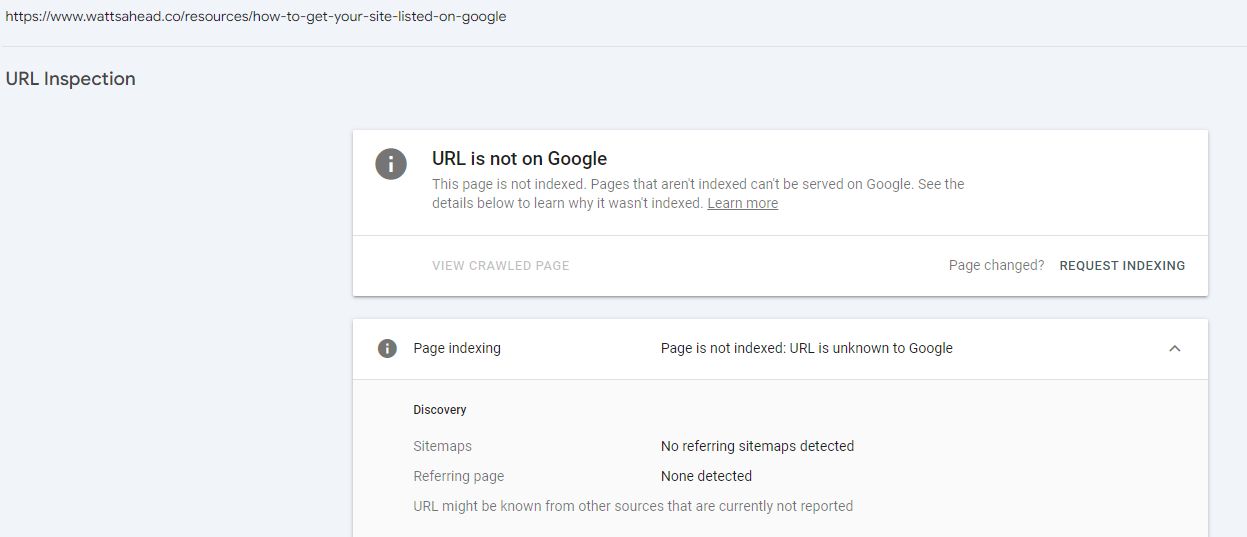Image resolution: width=1247 pixels, height=537 pixels.
Task: Click the info icon beside 'URL is not on Google'
Action: point(391,164)
